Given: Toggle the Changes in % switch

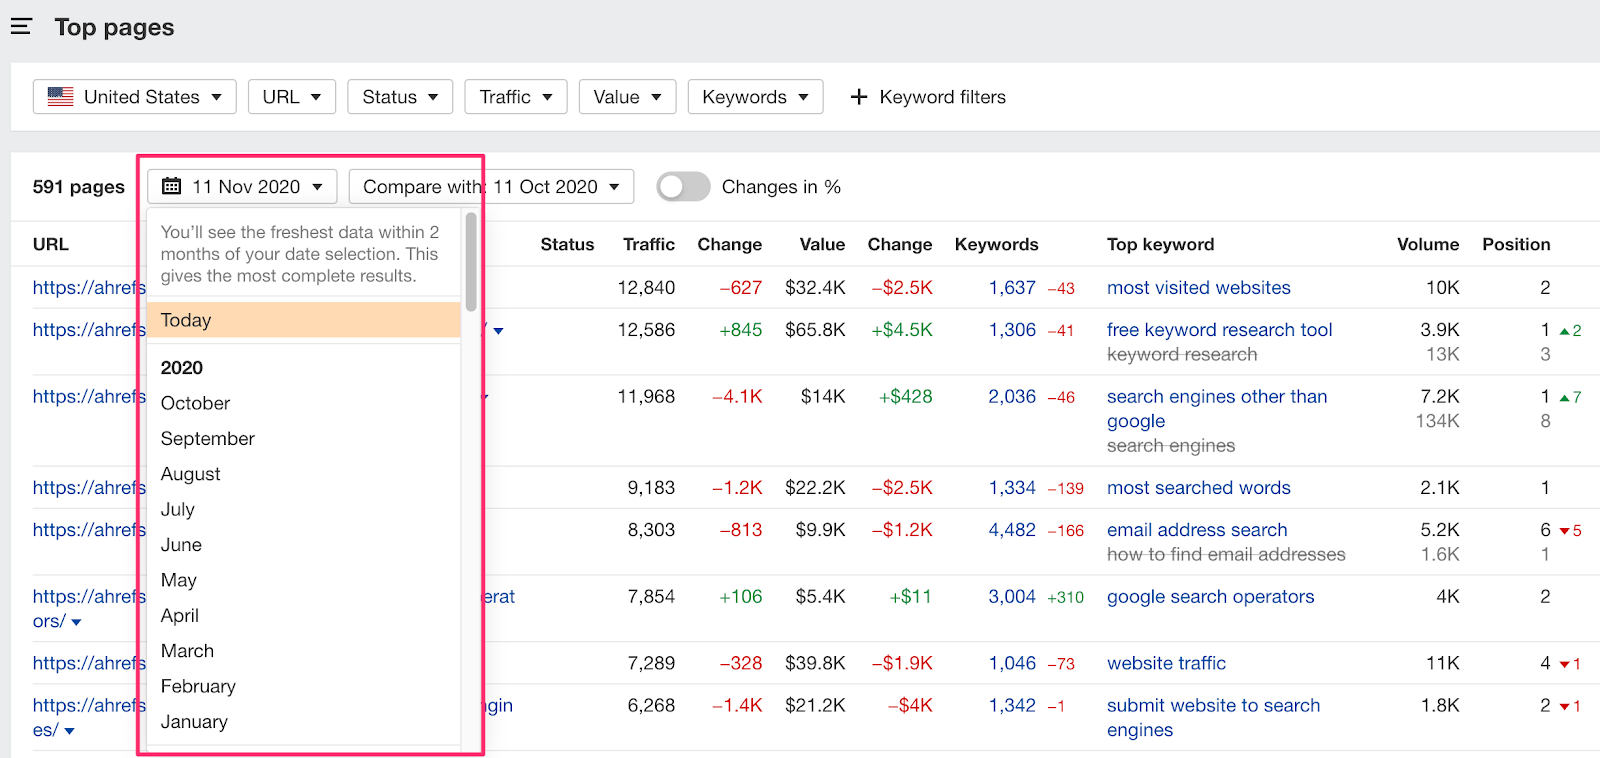Looking at the screenshot, I should click(683, 187).
